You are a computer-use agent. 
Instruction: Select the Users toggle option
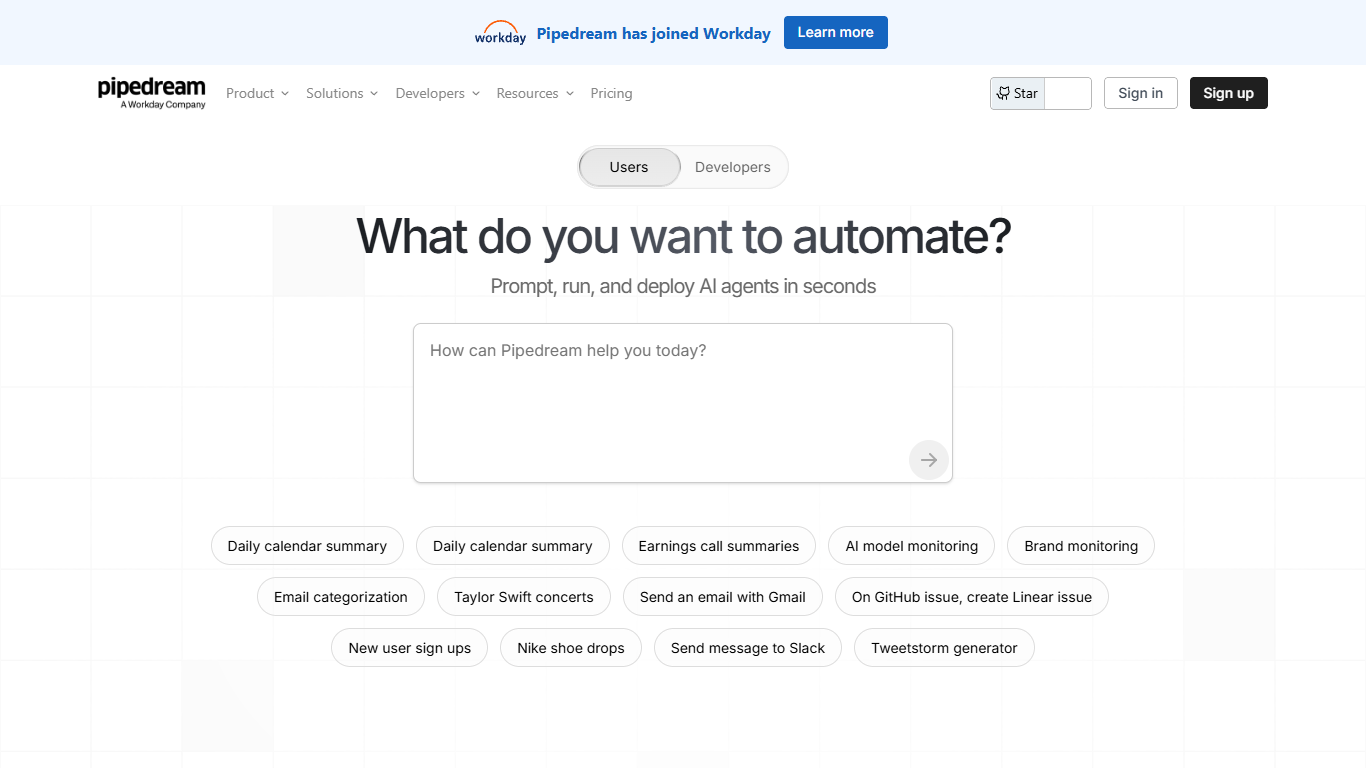(x=629, y=167)
